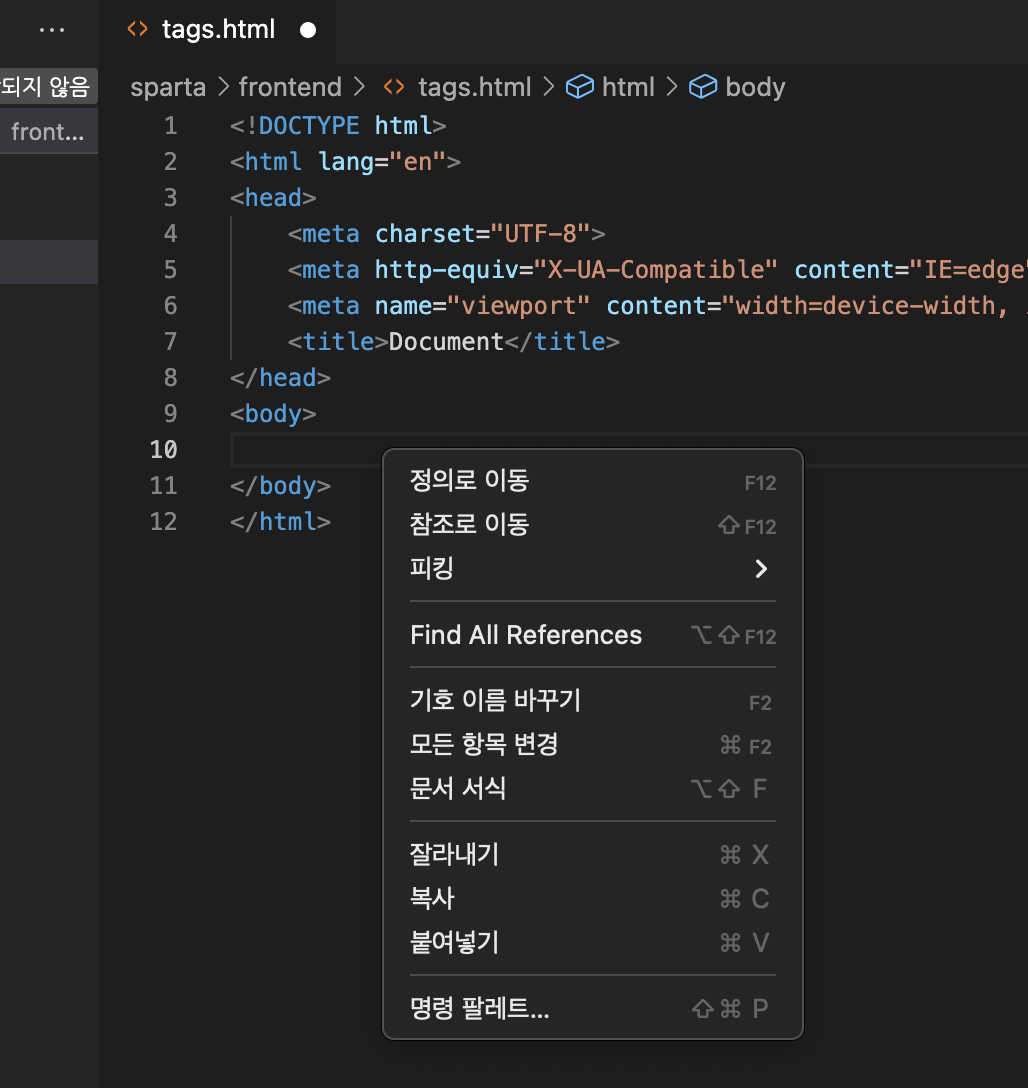Click the html element cube icon in breadcrumb

(580, 87)
